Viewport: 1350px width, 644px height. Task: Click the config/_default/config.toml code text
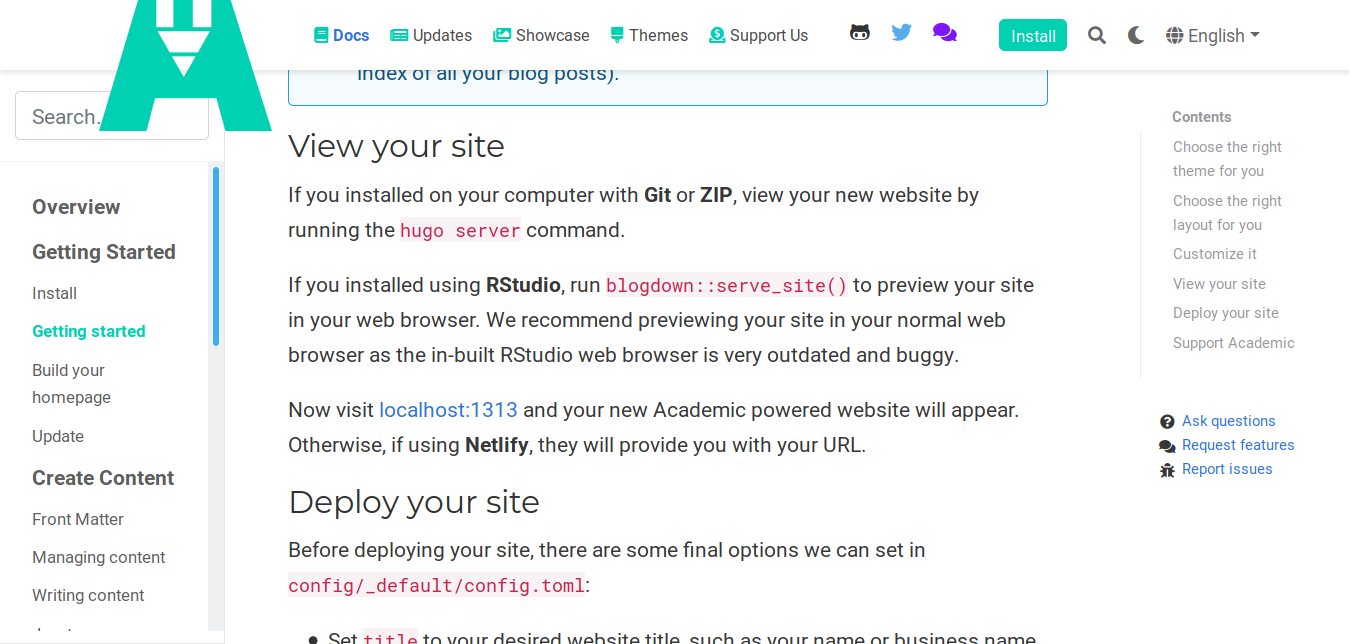pyautogui.click(x=436, y=585)
